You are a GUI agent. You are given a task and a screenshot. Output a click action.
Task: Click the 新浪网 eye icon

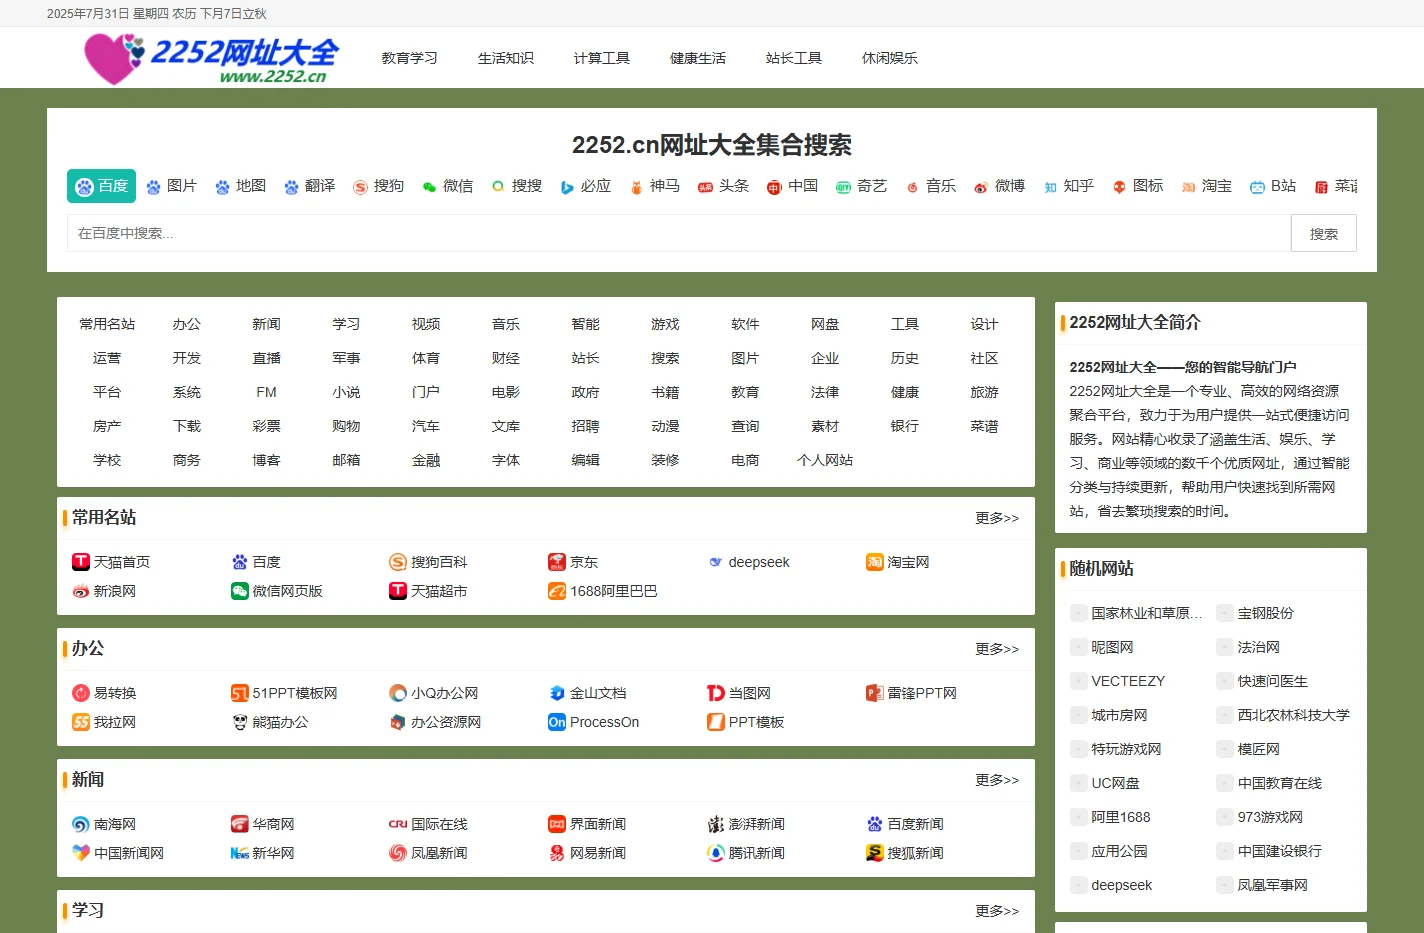(81, 591)
